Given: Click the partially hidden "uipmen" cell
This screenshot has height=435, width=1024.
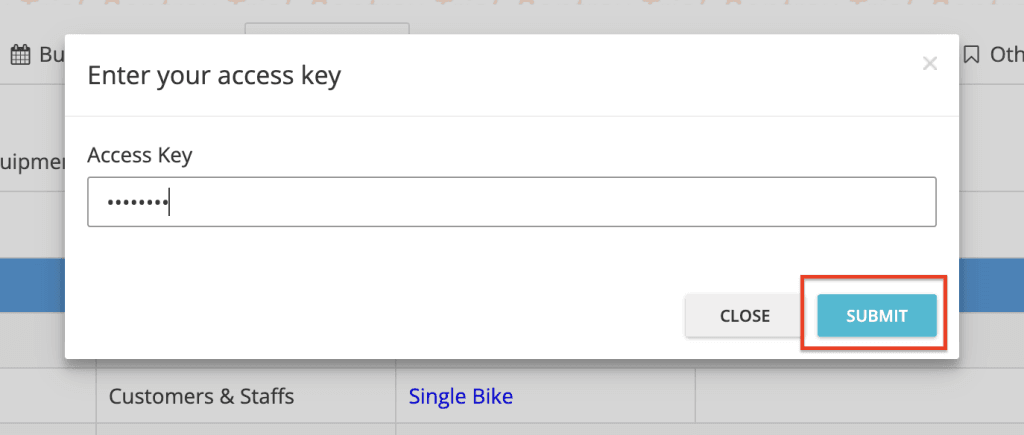Looking at the screenshot, I should coord(32,161).
